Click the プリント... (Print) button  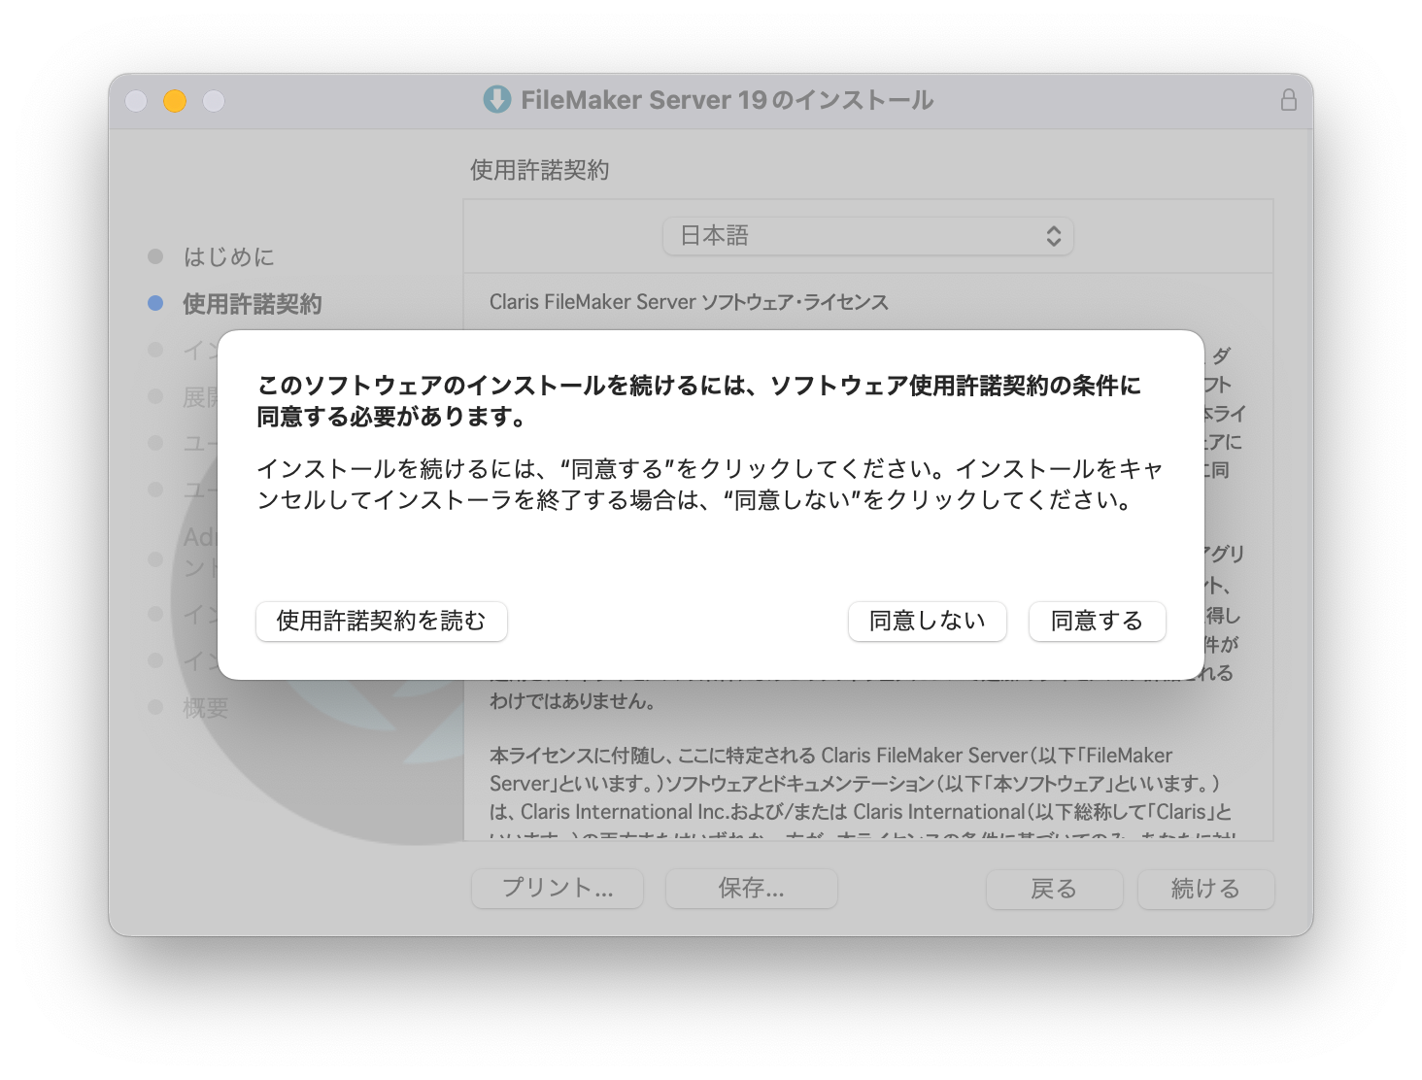(557, 888)
